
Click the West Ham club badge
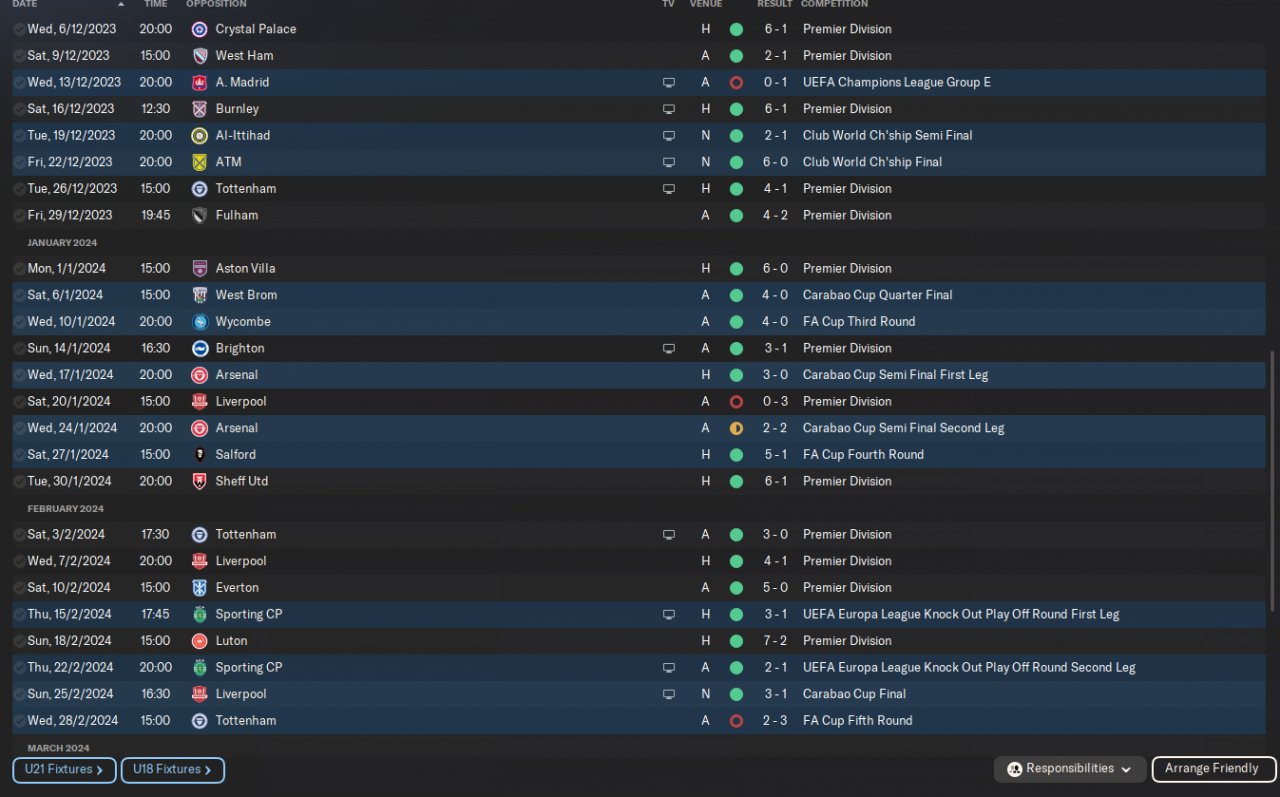[200, 56]
